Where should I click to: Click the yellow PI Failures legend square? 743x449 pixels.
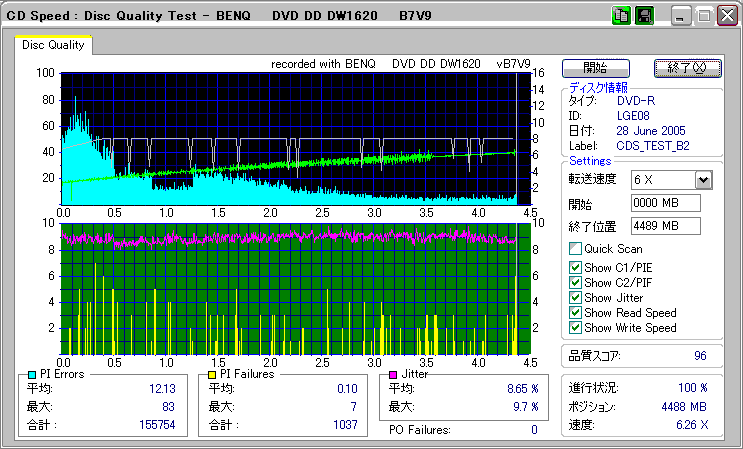pos(212,374)
